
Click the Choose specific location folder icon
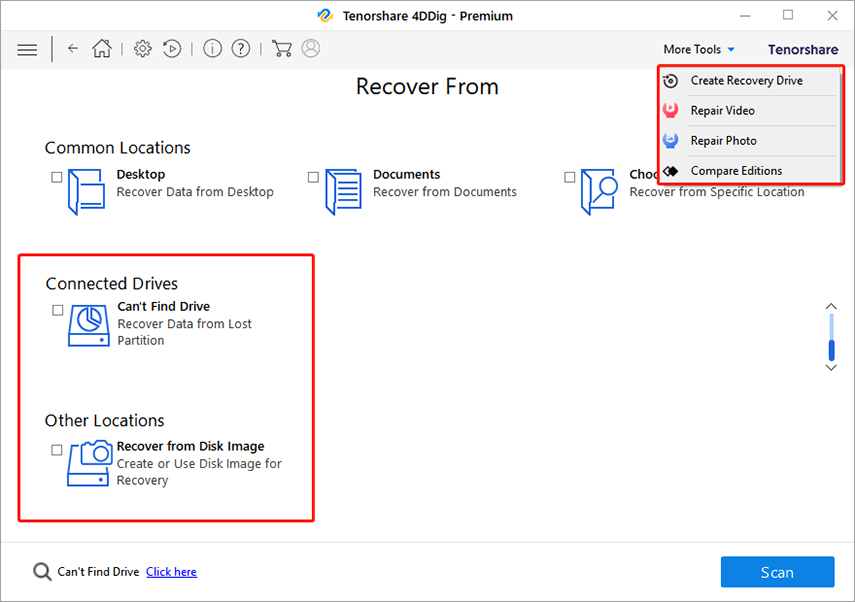599,192
